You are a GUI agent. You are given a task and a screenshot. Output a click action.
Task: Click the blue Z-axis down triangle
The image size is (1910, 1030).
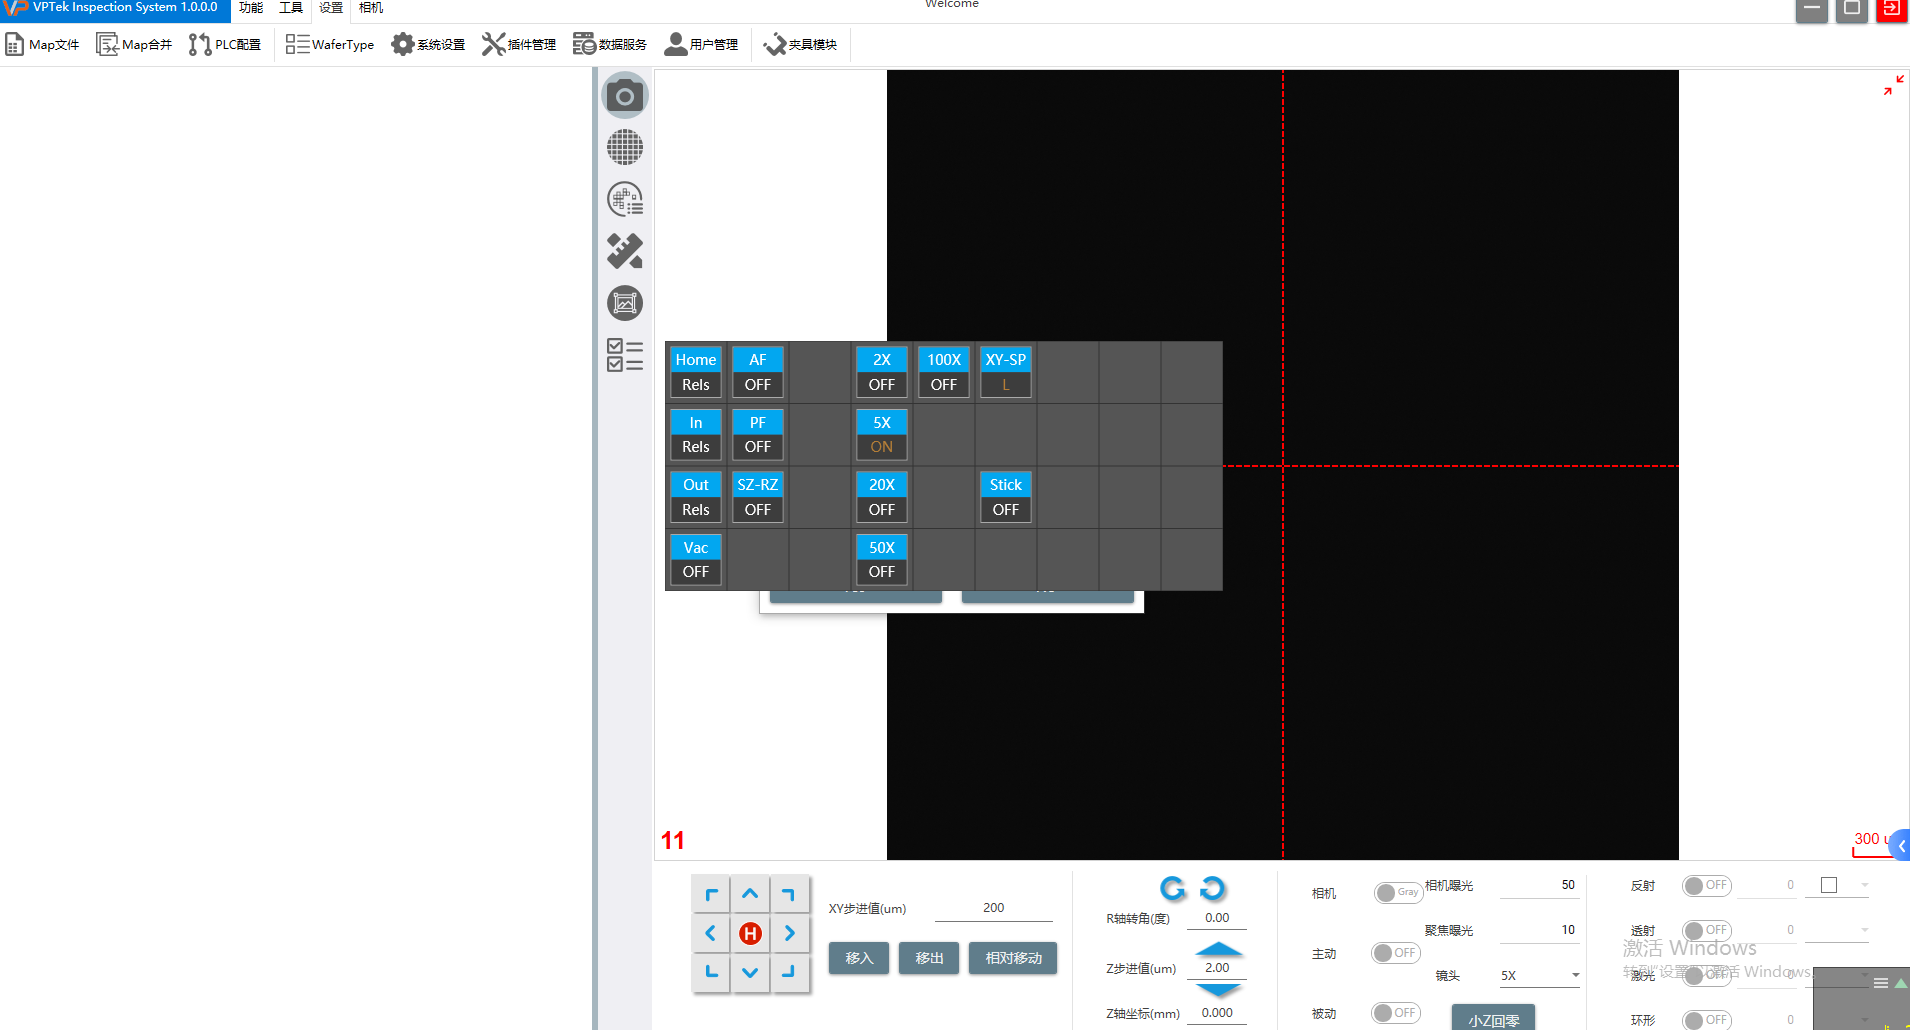click(x=1219, y=990)
